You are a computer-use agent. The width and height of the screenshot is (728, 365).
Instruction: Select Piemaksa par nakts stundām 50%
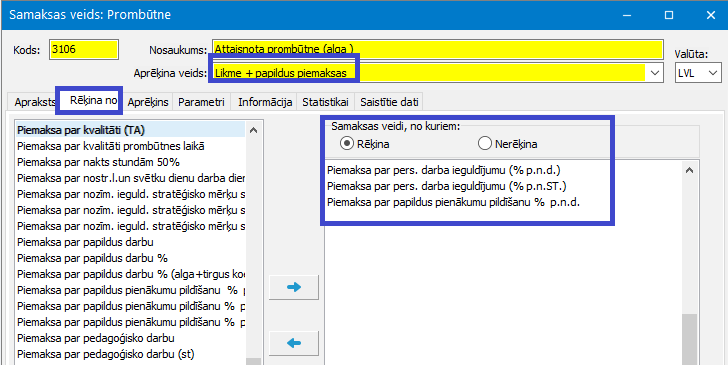coord(130,163)
